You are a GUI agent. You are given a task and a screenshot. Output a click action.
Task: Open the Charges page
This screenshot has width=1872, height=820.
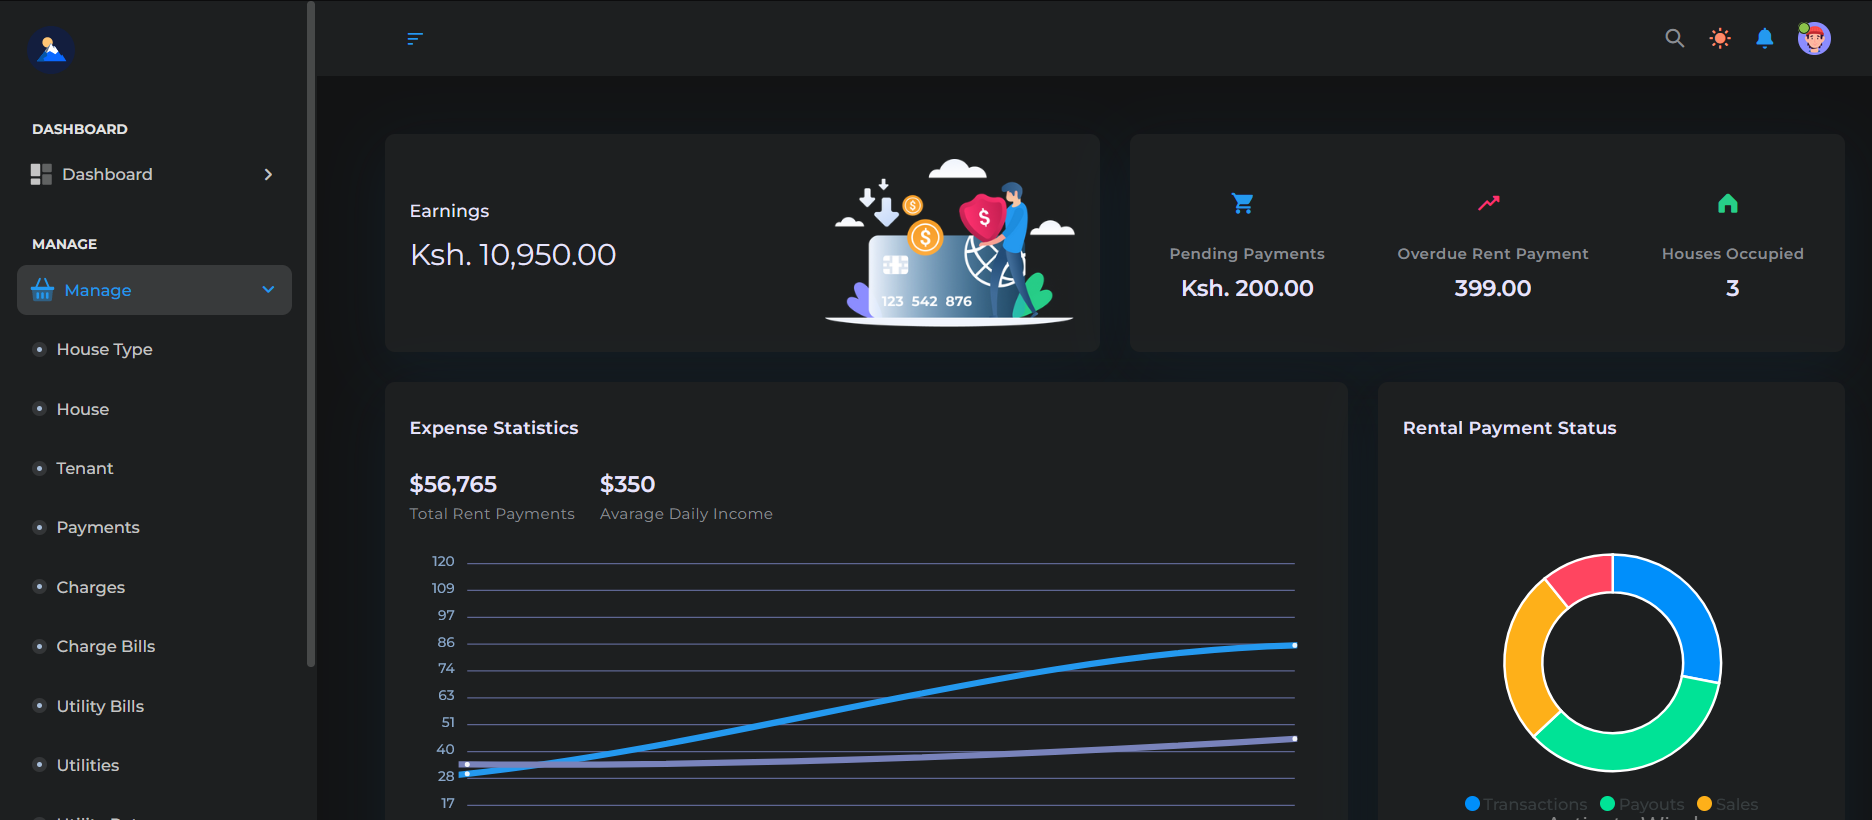91,587
